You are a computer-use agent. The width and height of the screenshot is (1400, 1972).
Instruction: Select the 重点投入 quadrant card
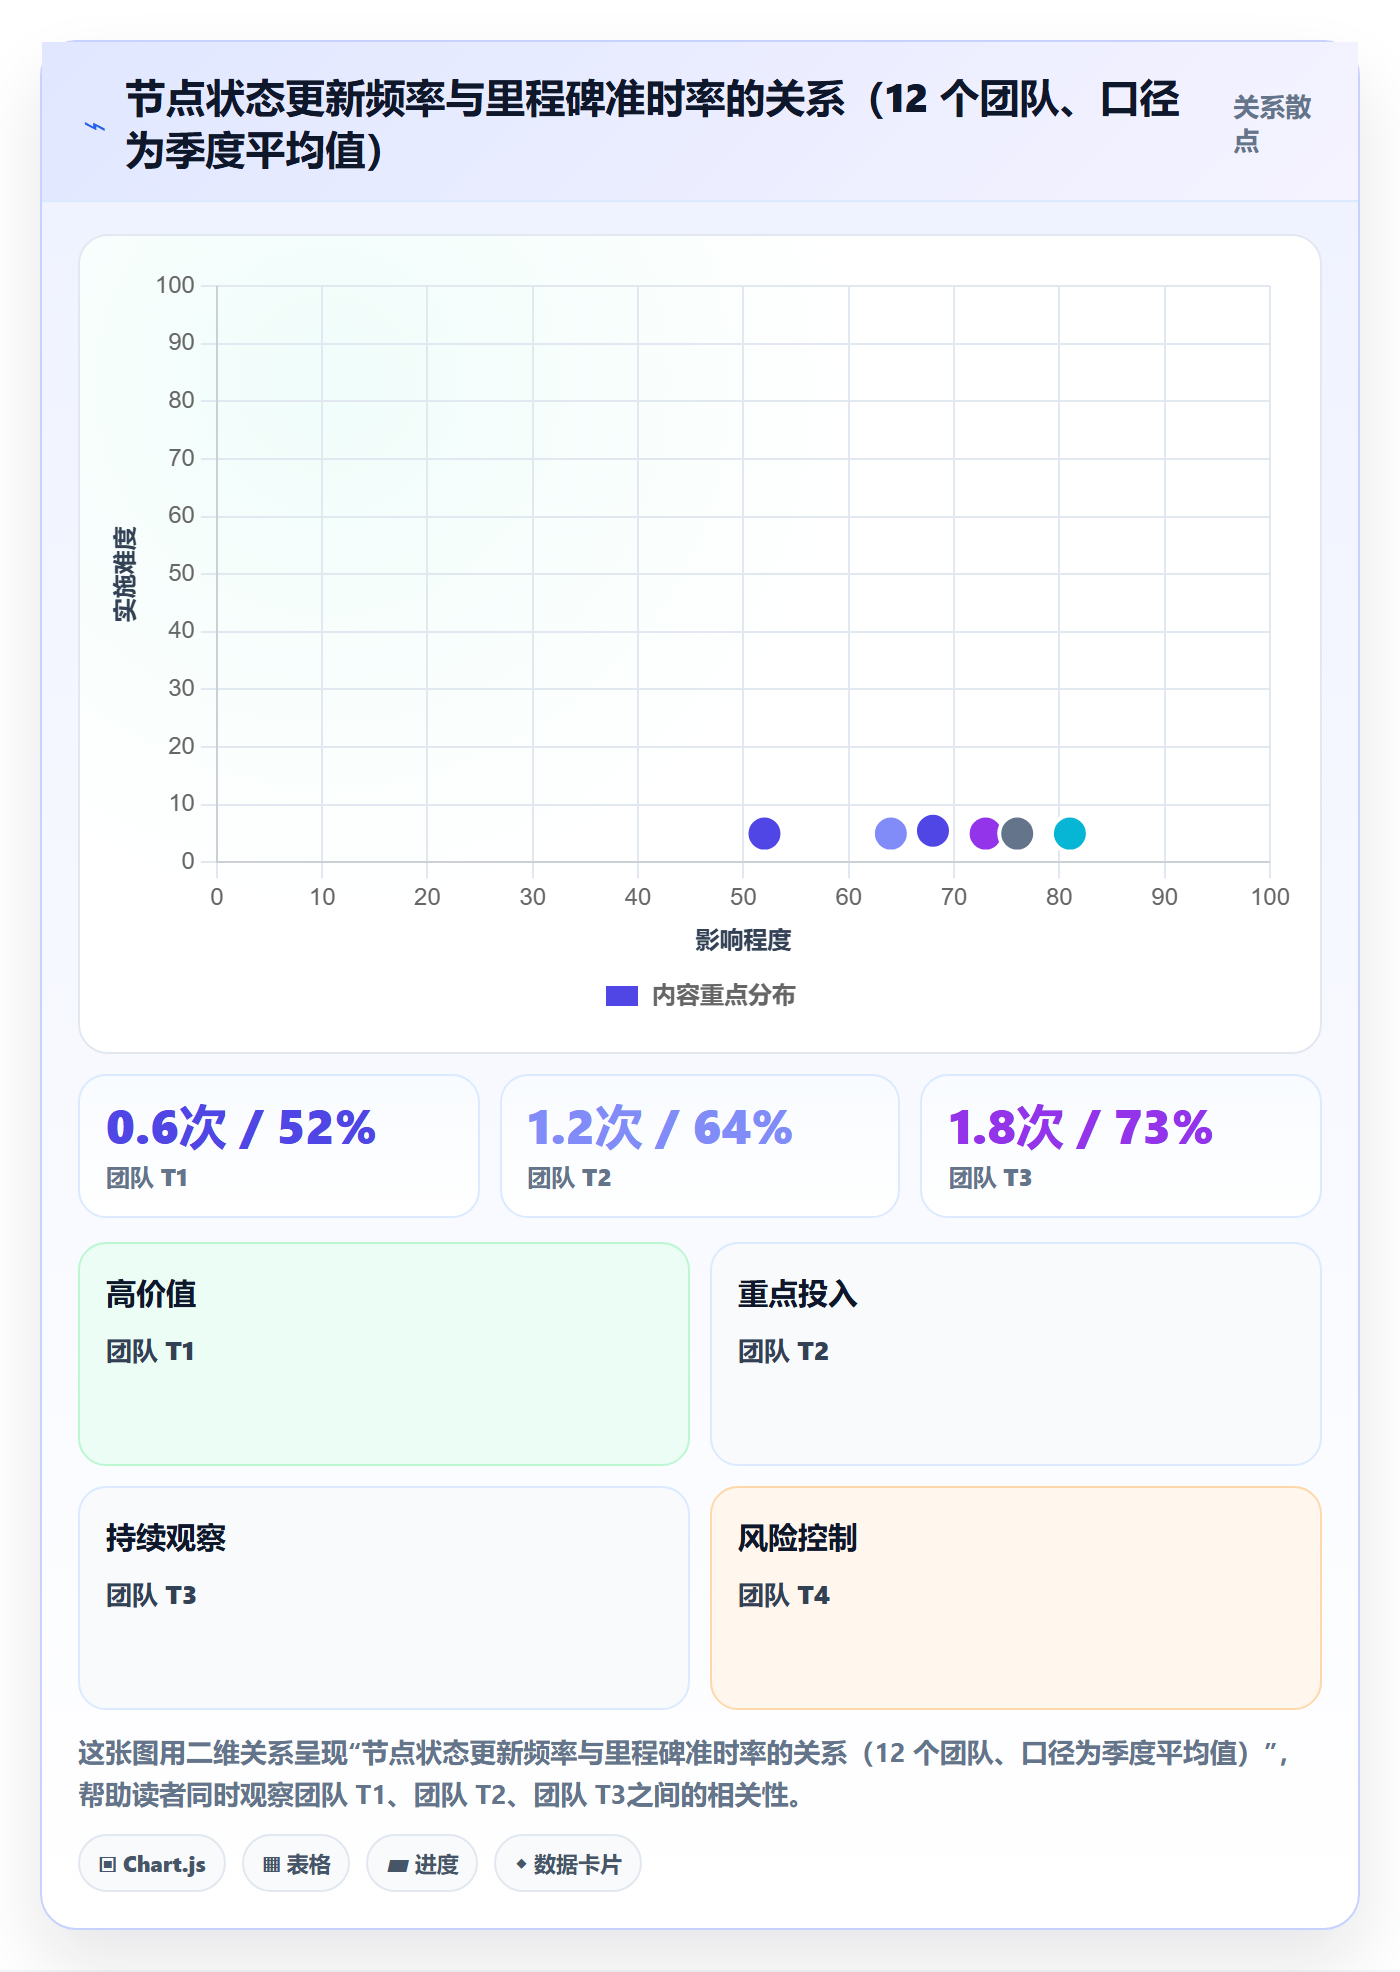pos(1016,1354)
